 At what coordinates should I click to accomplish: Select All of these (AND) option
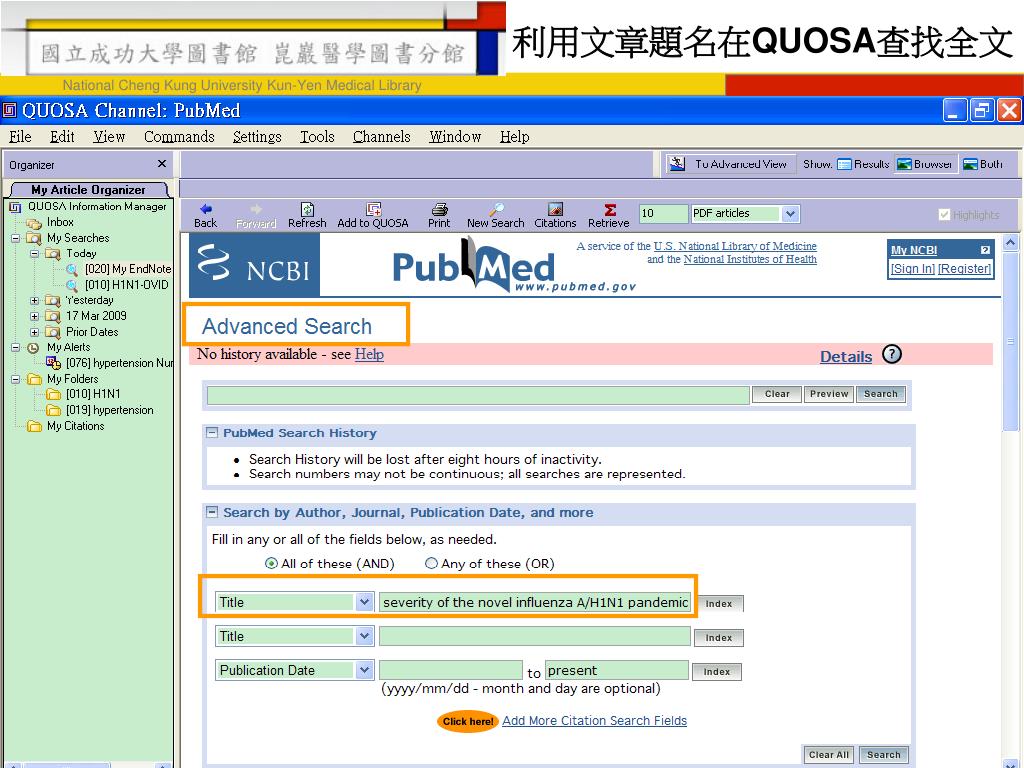click(271, 563)
